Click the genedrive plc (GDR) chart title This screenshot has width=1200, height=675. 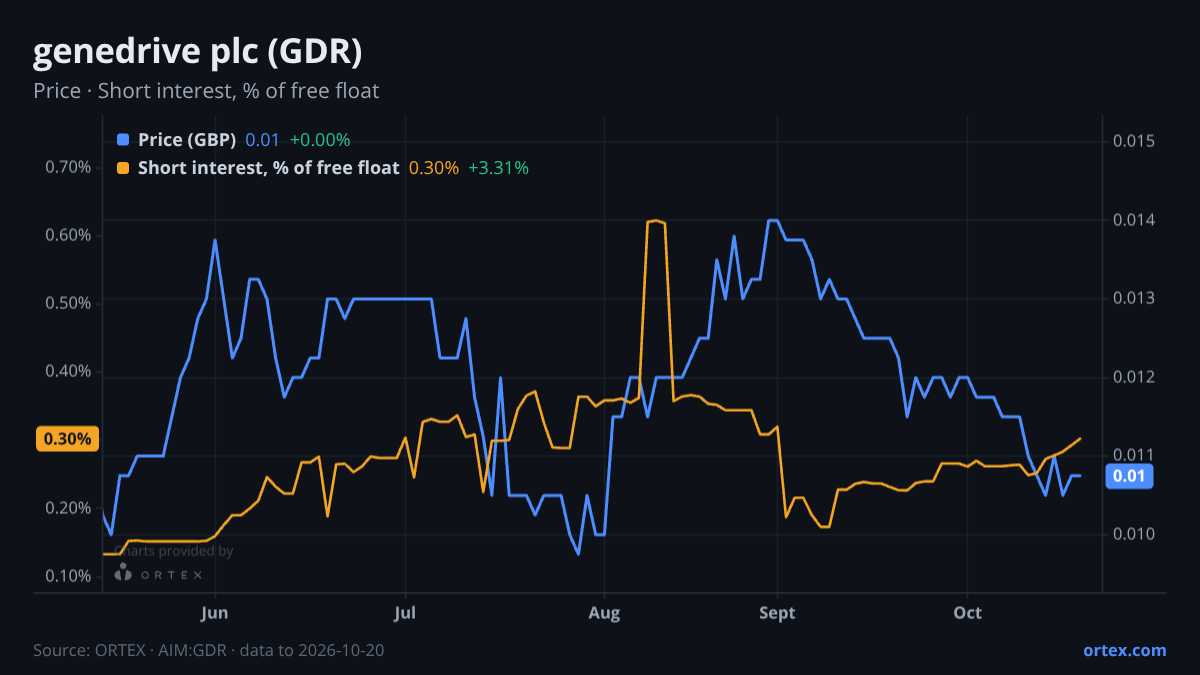[x=197, y=52]
